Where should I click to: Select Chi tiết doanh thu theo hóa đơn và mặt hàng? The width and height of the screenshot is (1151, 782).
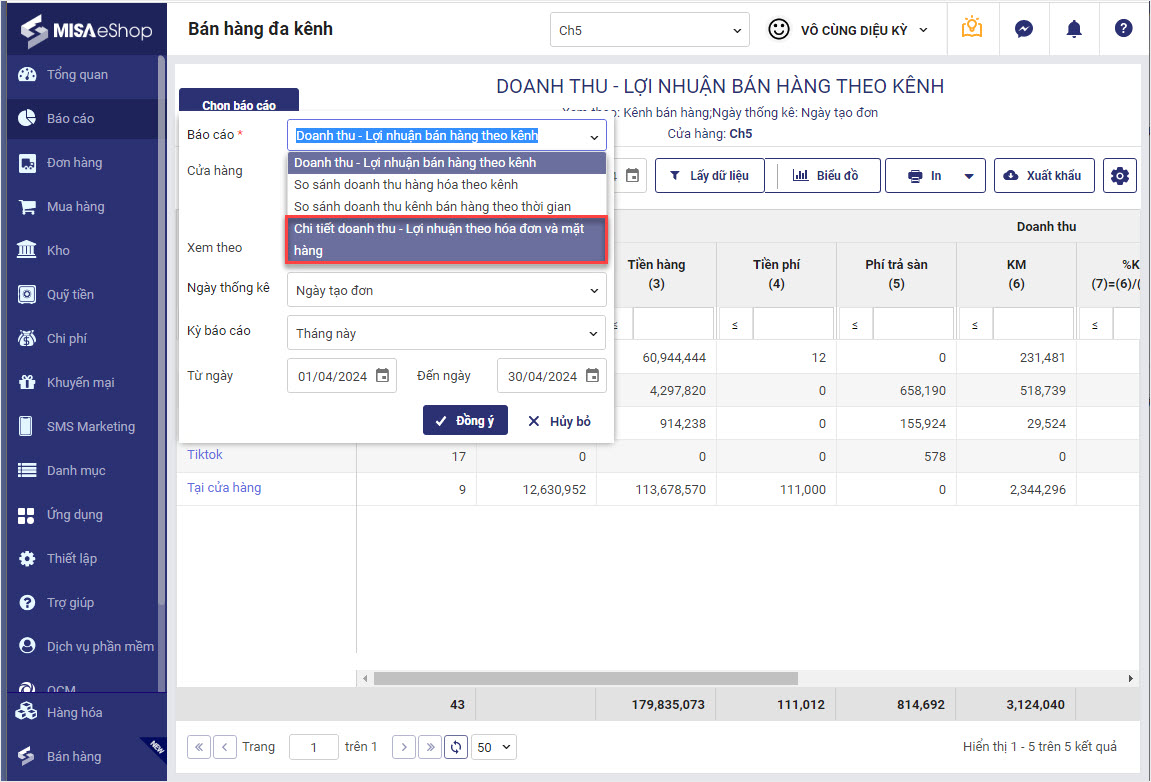click(x=446, y=239)
